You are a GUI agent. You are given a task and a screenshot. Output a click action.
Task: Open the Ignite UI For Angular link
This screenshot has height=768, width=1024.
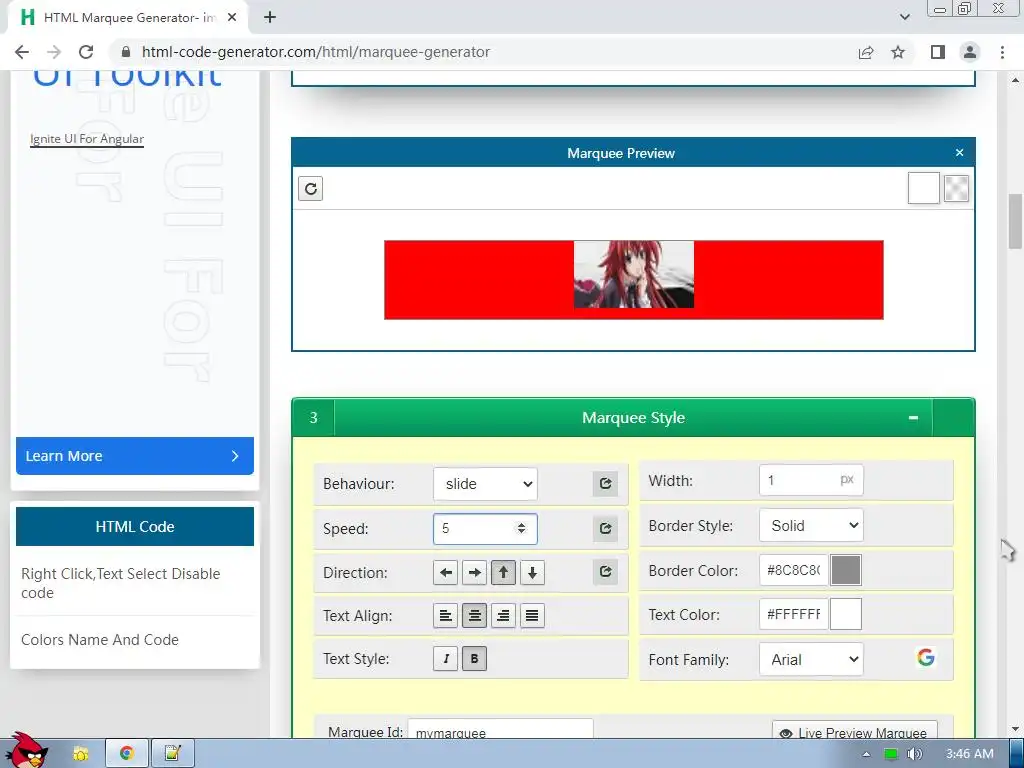(x=87, y=138)
